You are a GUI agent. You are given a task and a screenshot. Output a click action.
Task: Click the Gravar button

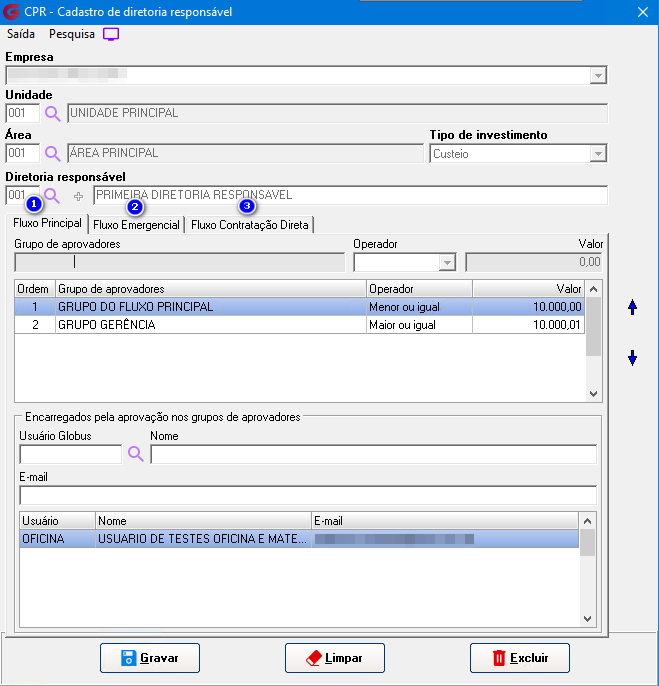(150, 658)
